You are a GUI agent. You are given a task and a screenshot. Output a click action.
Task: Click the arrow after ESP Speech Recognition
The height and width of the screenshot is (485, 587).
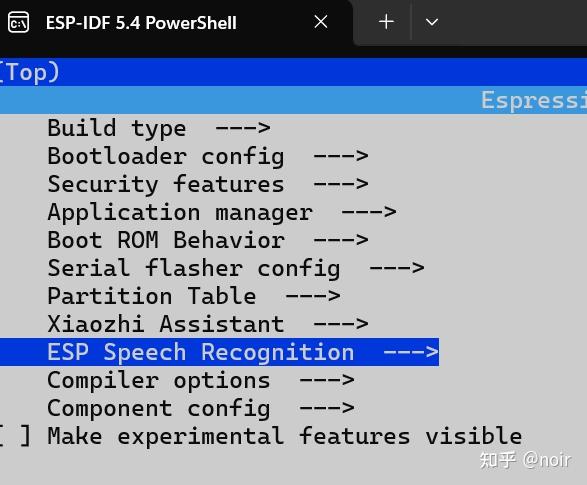(x=411, y=352)
